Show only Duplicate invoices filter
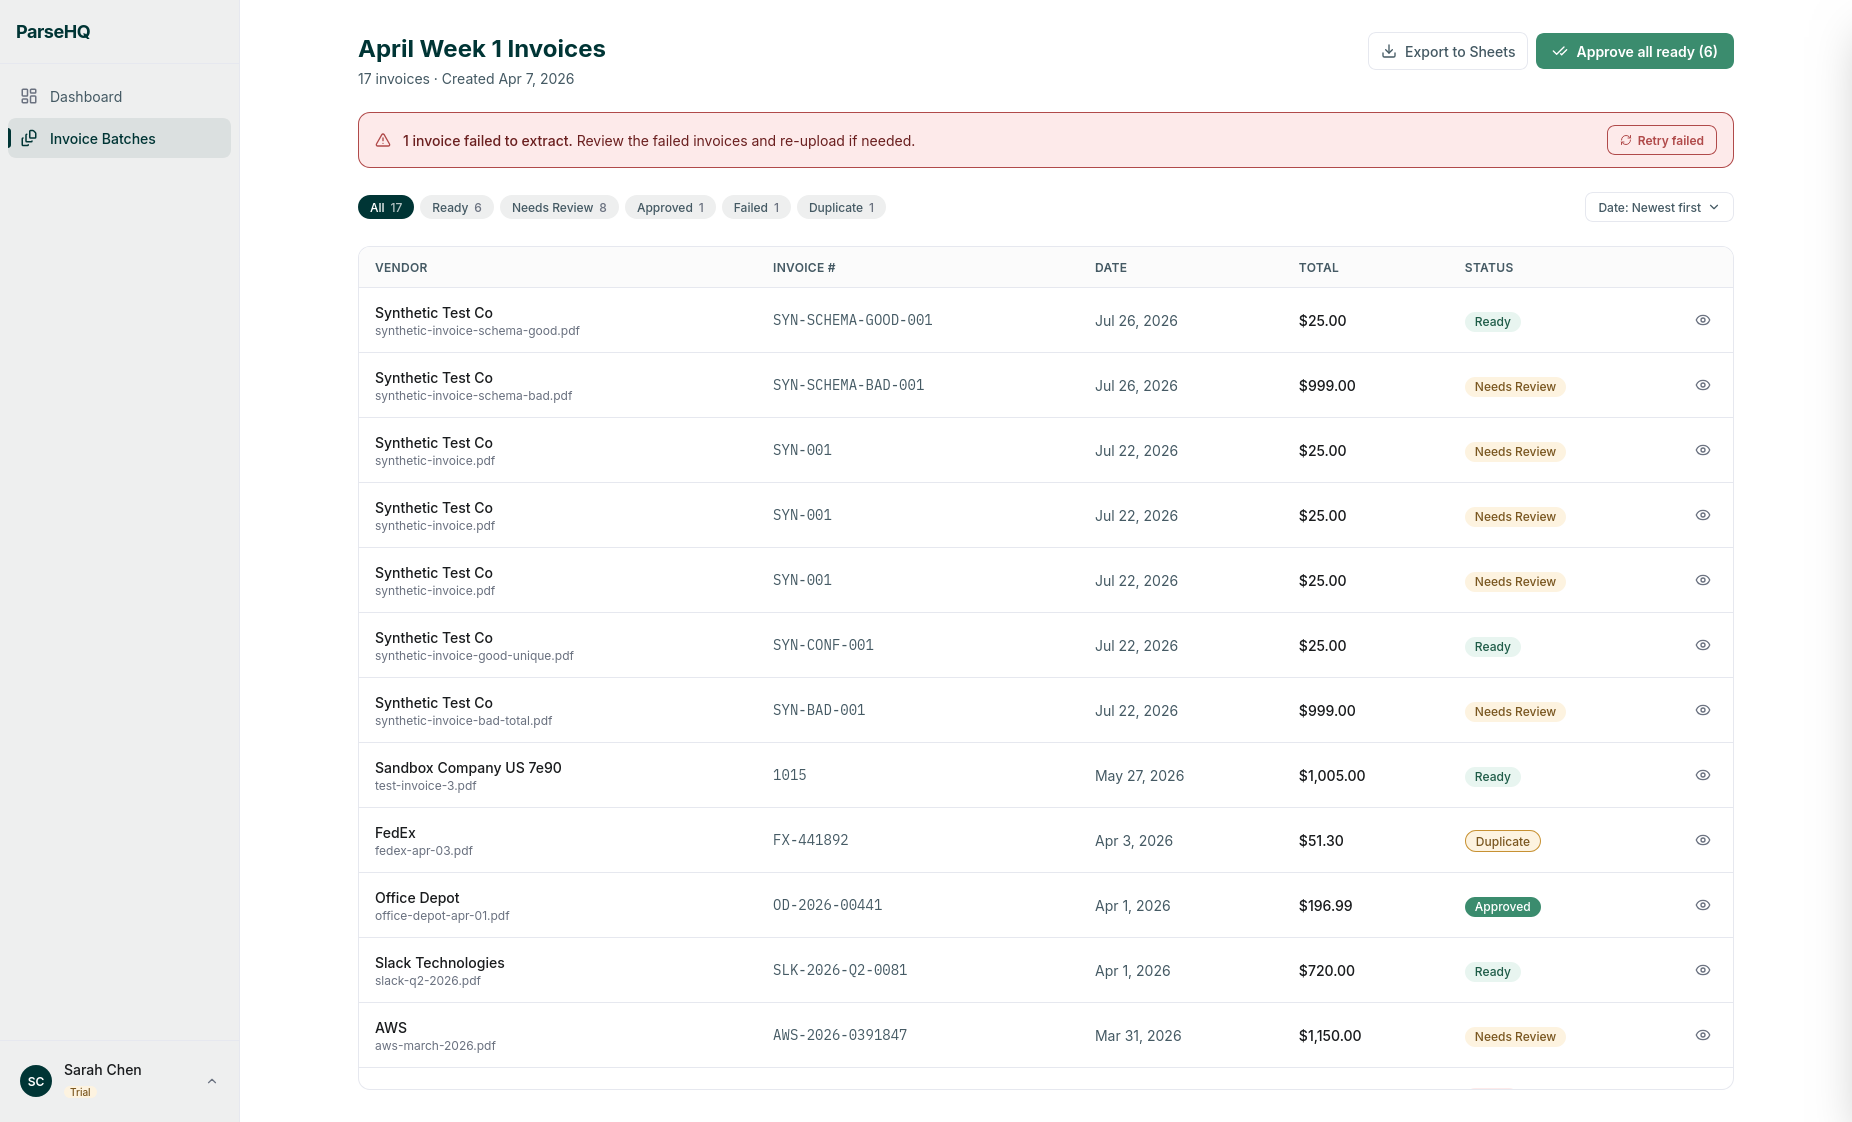The height and width of the screenshot is (1122, 1852). tap(841, 207)
